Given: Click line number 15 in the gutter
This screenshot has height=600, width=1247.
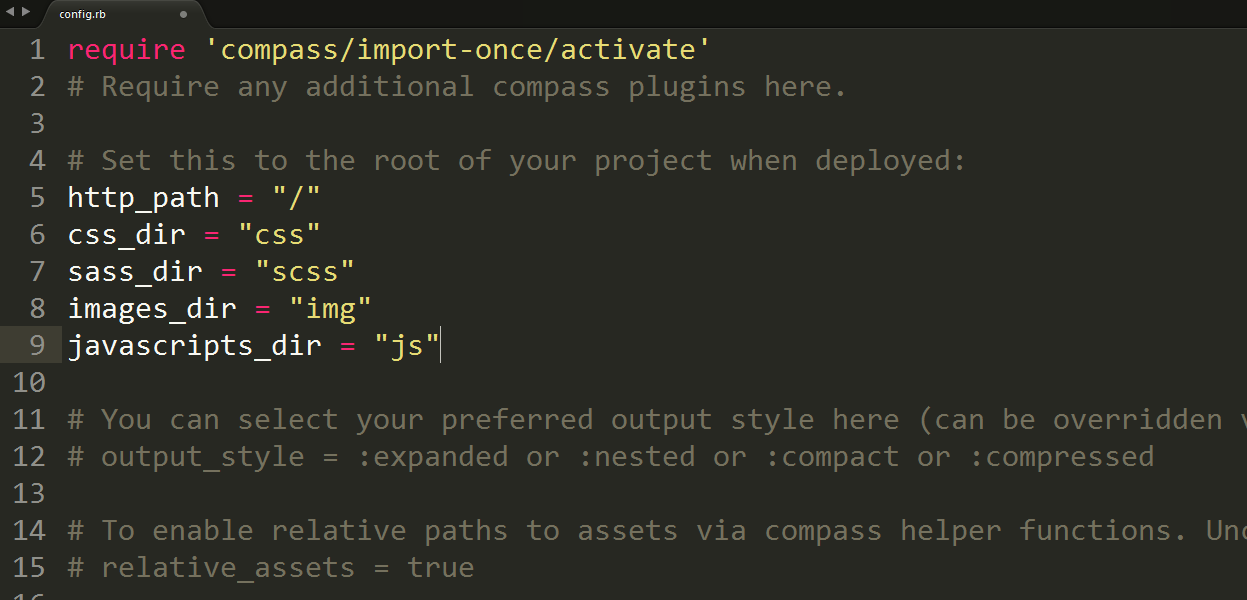Looking at the screenshot, I should coord(28,567).
